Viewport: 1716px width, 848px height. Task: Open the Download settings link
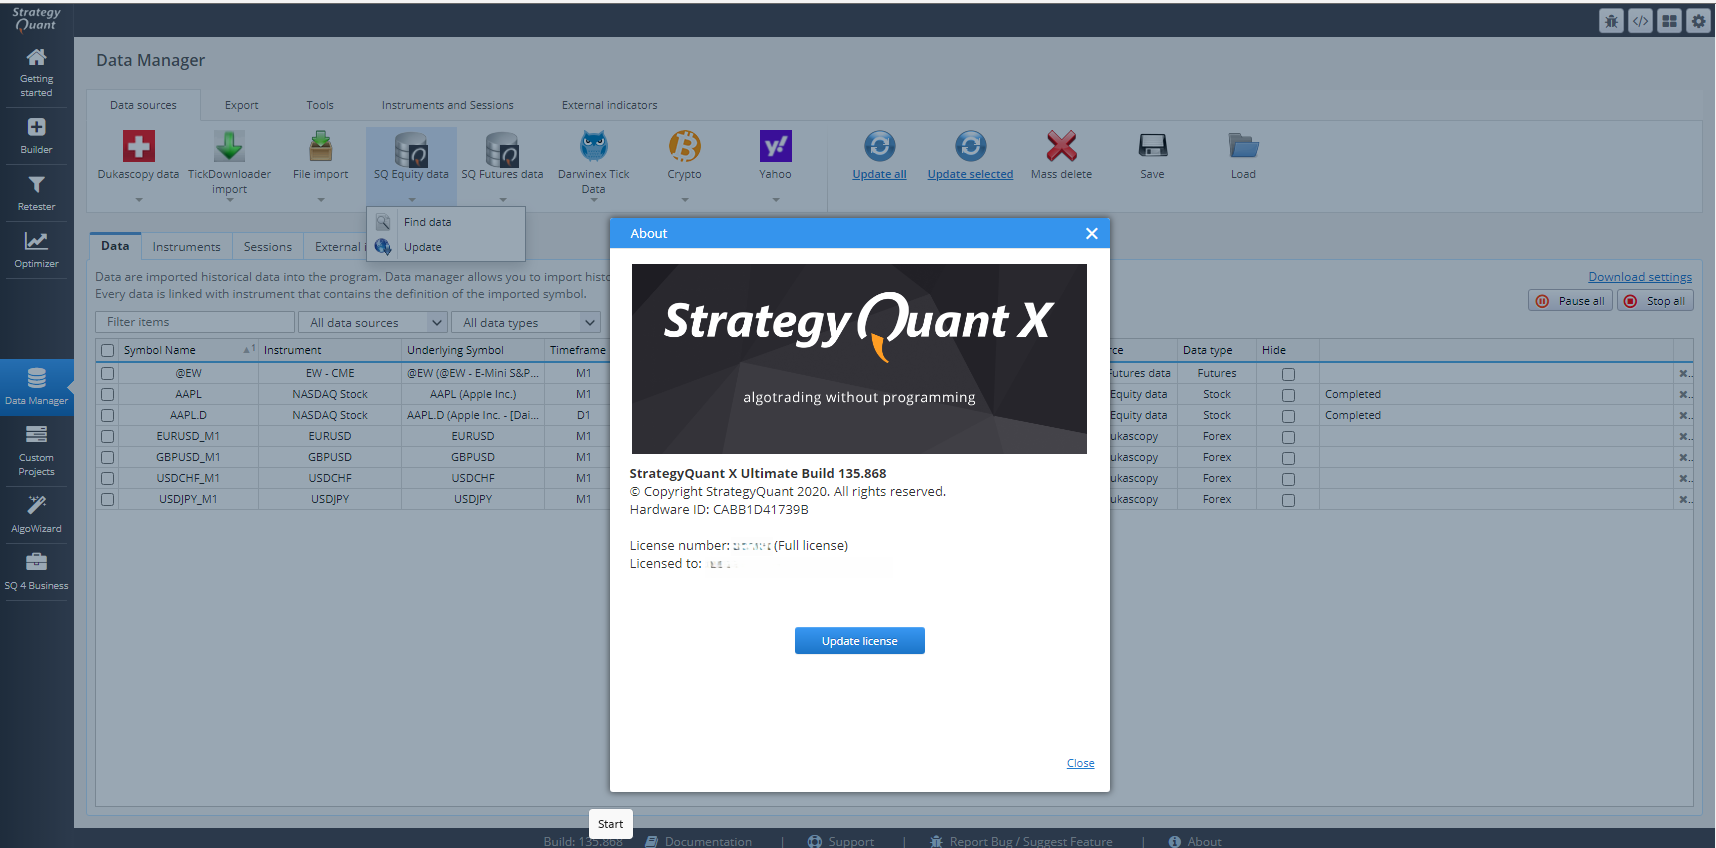1640,277
